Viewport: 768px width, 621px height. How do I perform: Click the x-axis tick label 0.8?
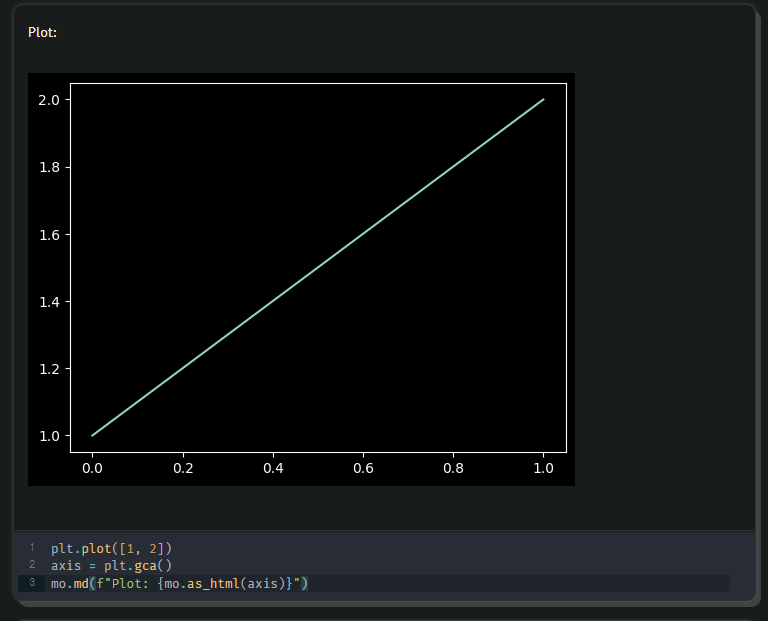click(454, 468)
